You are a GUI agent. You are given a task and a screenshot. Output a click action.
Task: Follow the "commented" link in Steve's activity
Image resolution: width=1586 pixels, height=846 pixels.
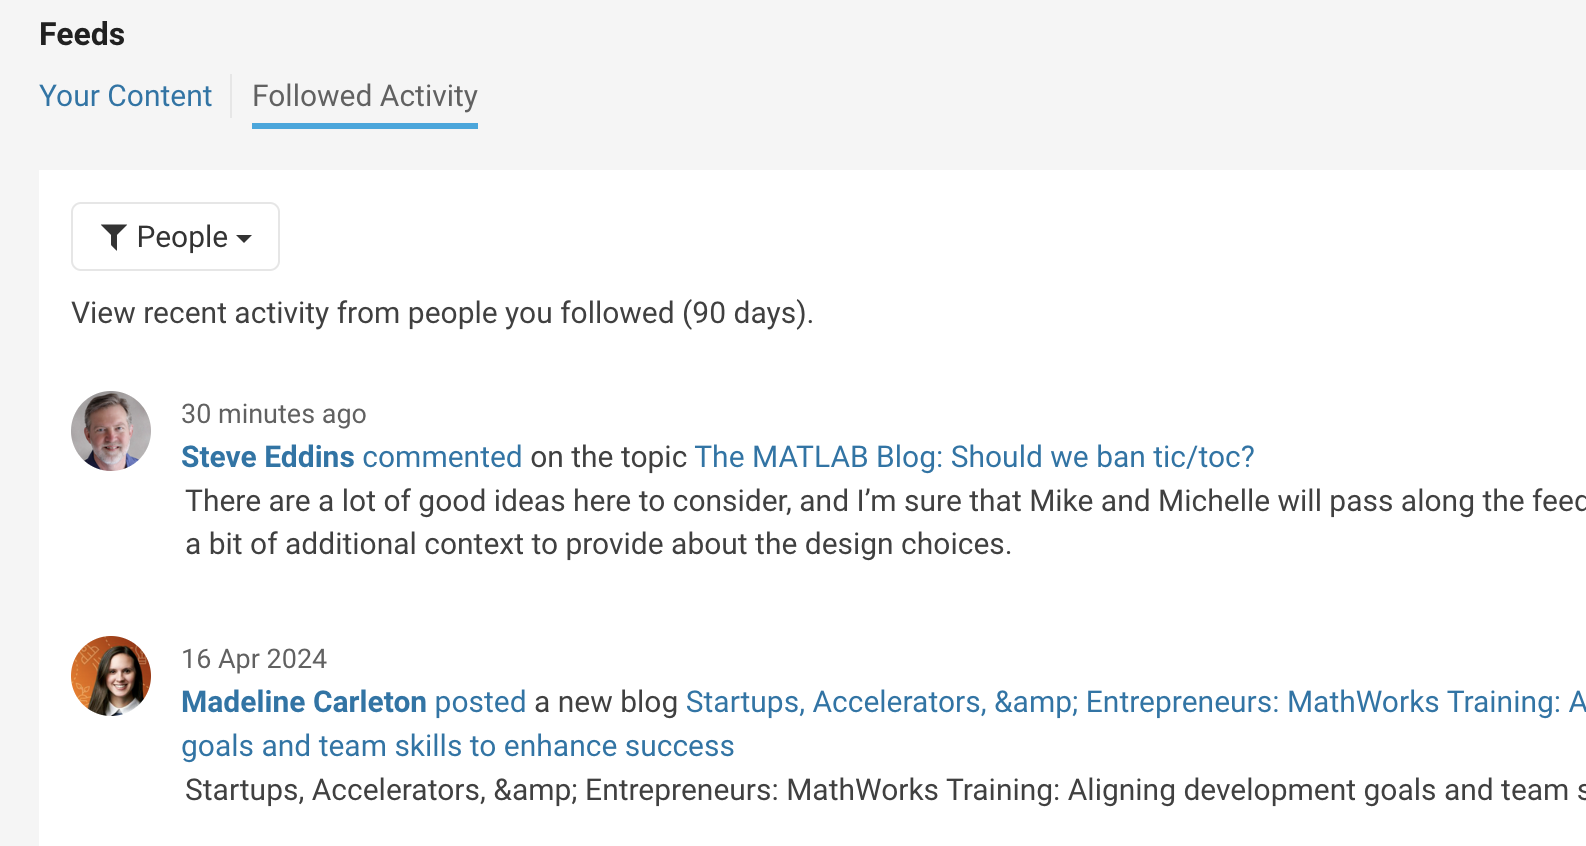pyautogui.click(x=442, y=457)
